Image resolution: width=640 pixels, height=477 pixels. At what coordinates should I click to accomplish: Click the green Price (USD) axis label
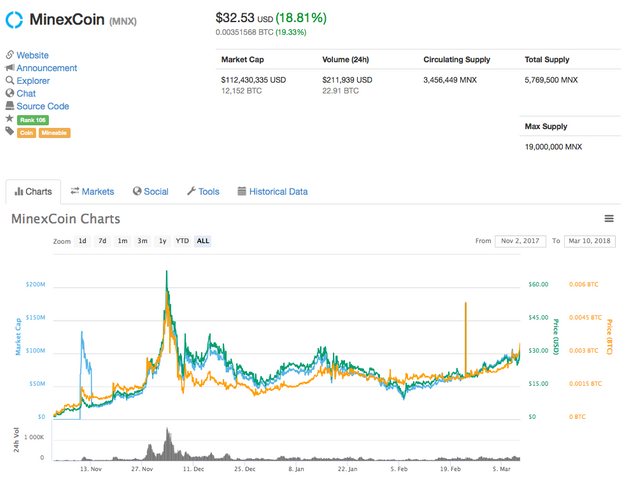pos(556,337)
